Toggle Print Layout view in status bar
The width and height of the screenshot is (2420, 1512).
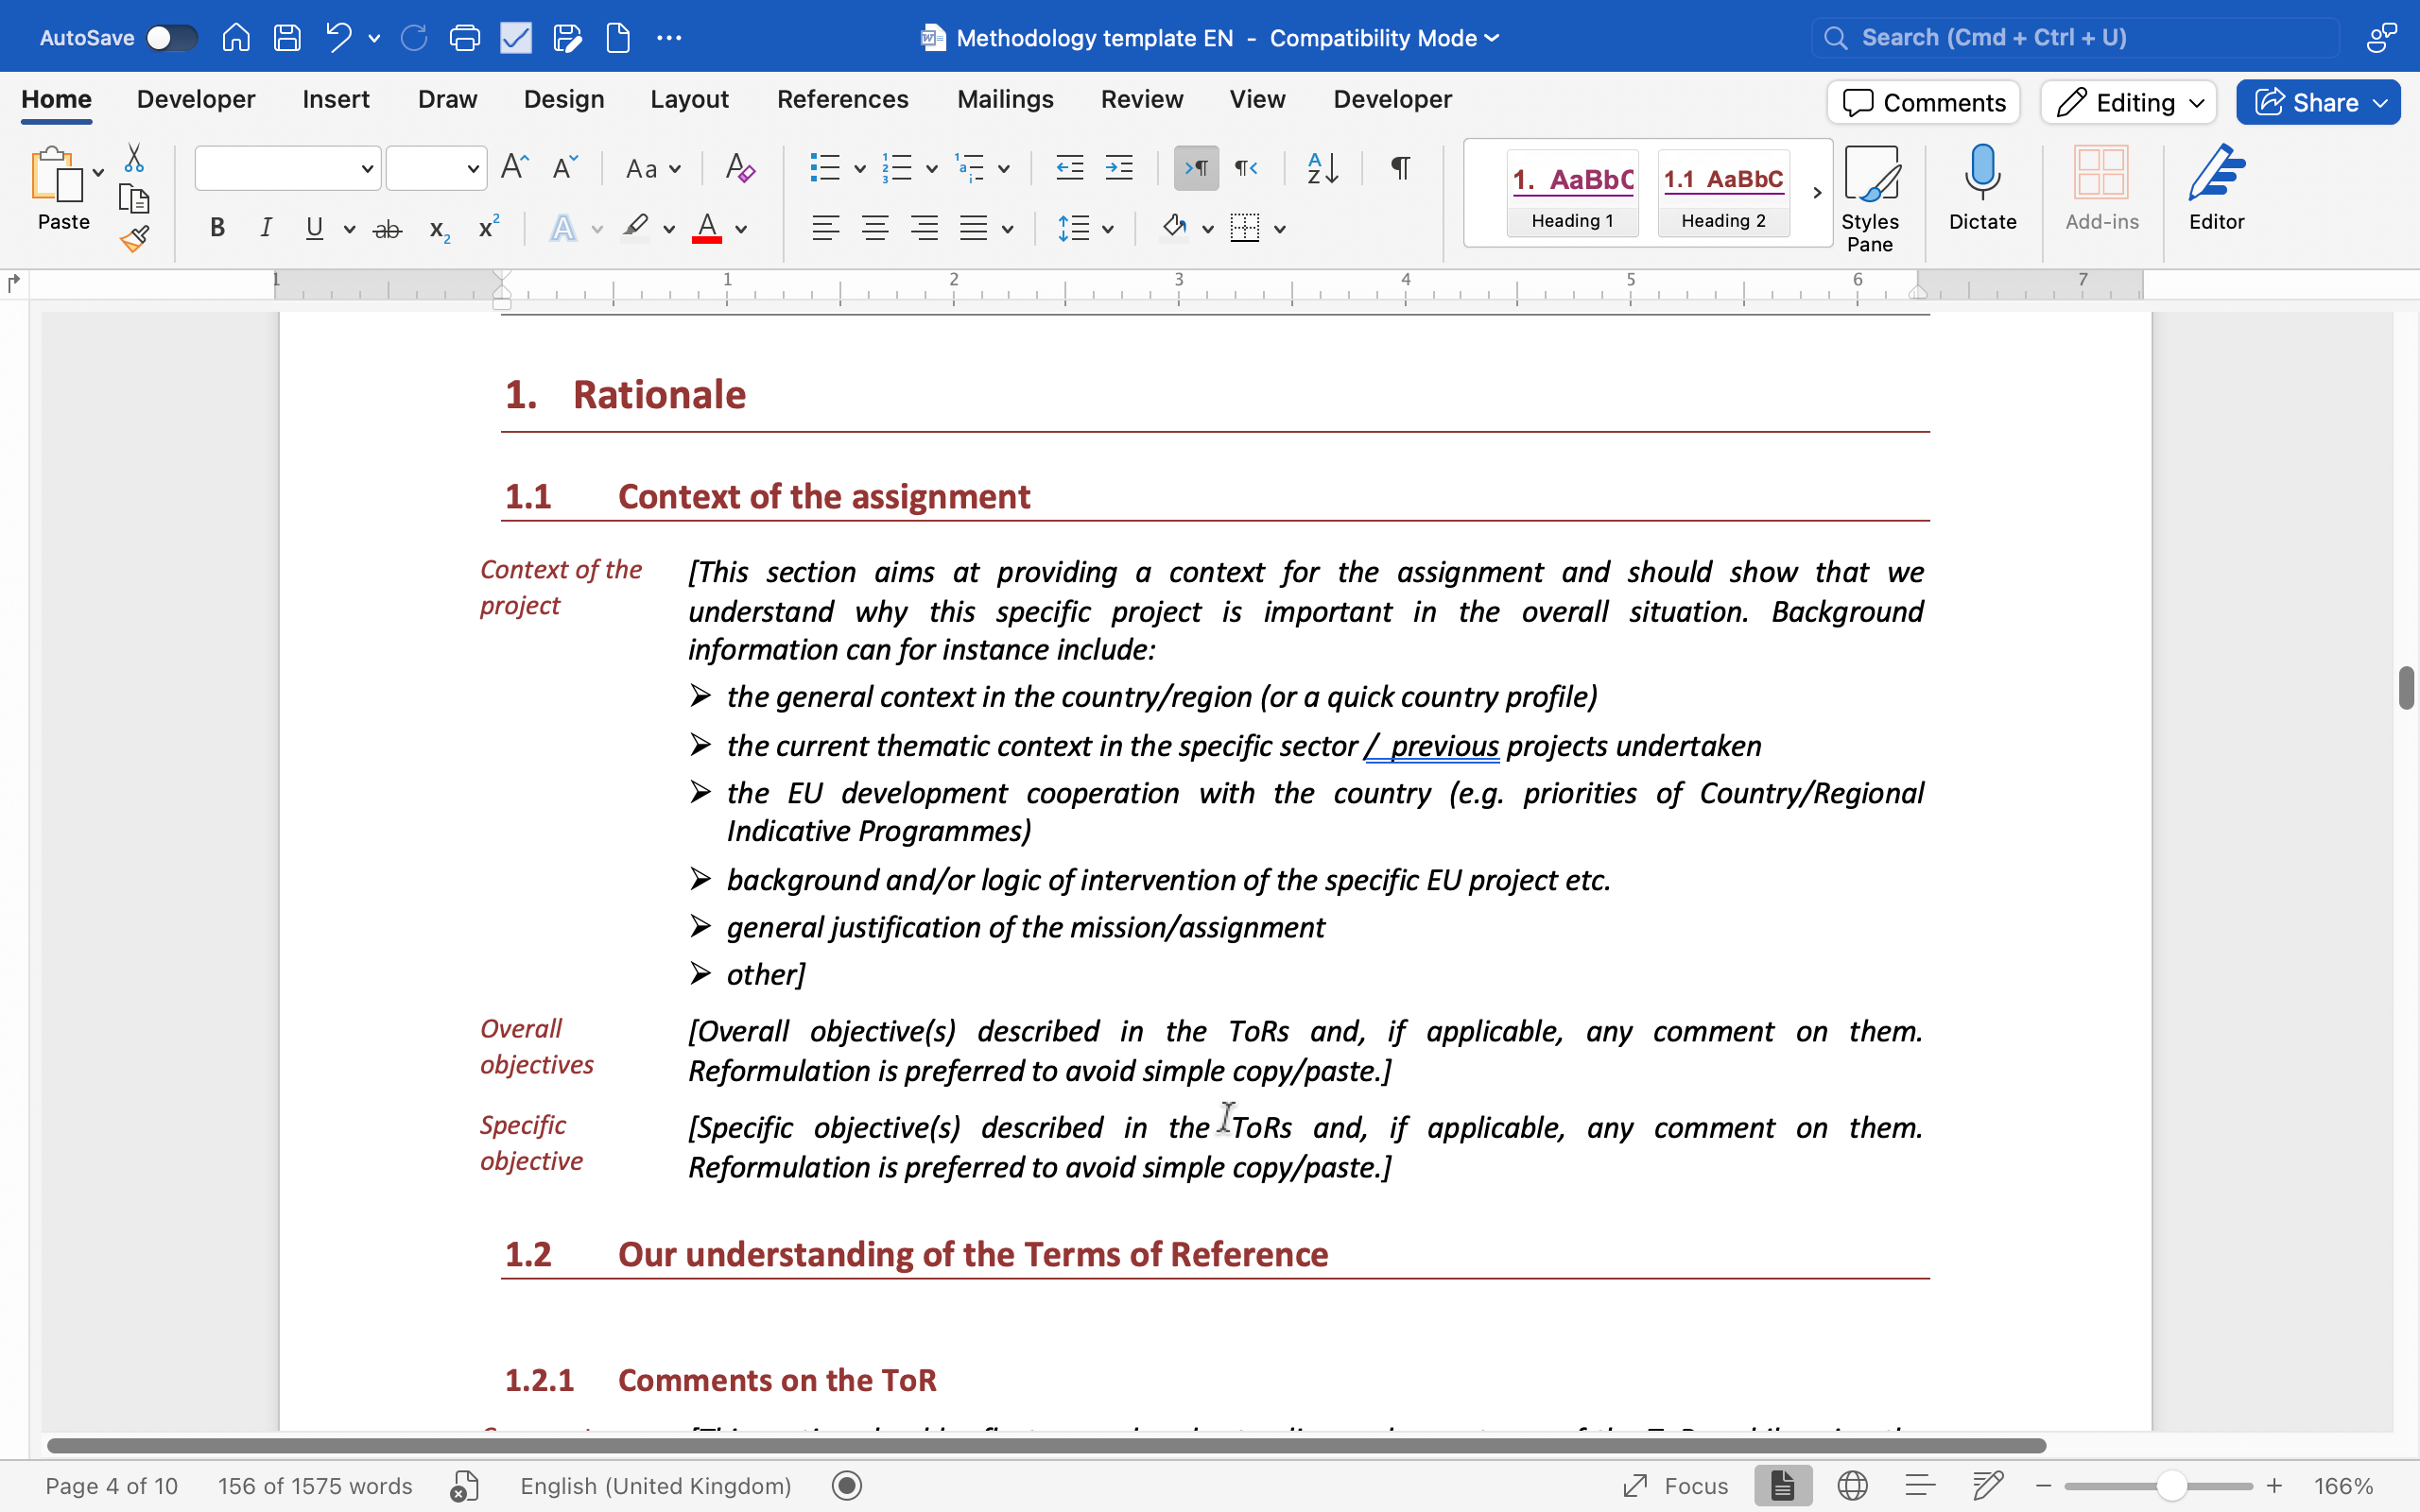pos(1783,1486)
